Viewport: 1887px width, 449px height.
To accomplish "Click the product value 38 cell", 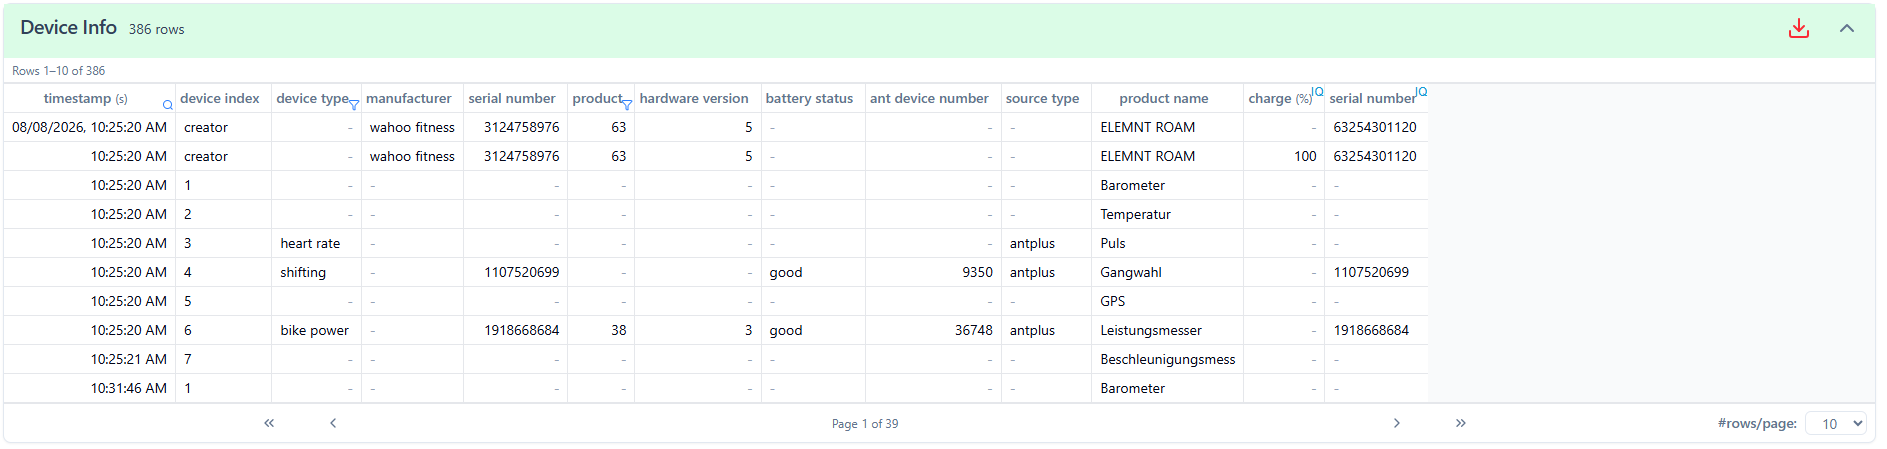I will [x=601, y=330].
